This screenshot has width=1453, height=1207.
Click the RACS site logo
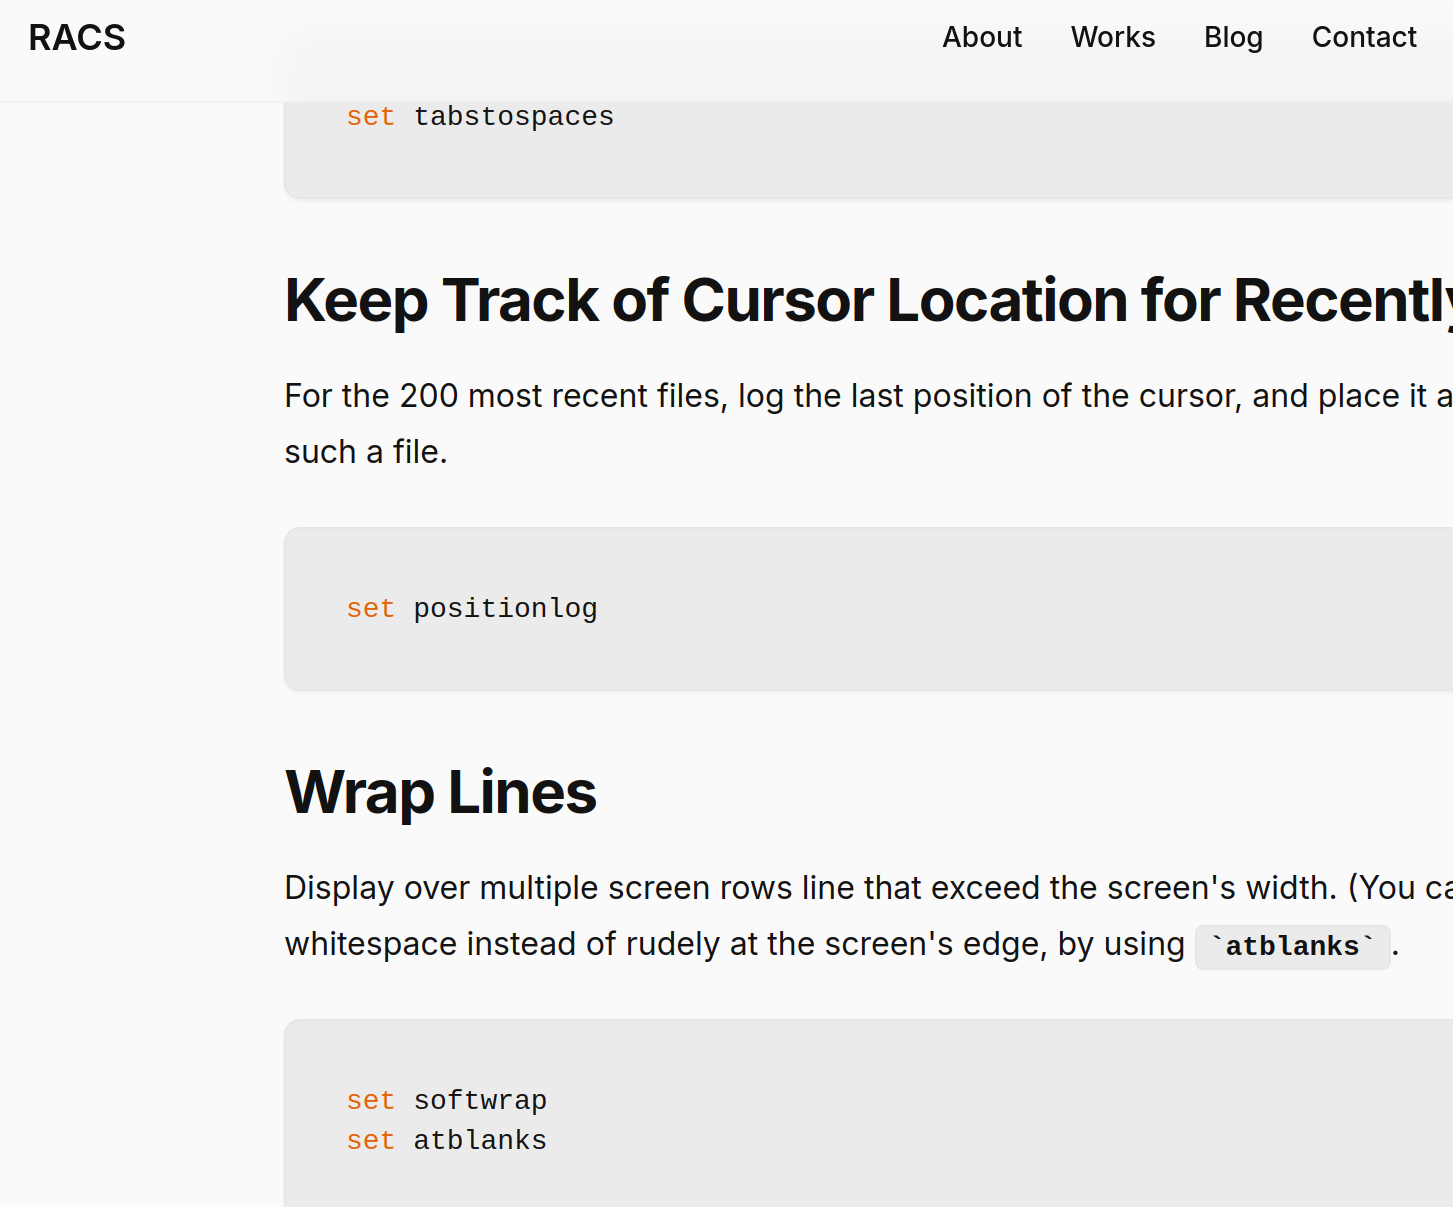[x=77, y=38]
